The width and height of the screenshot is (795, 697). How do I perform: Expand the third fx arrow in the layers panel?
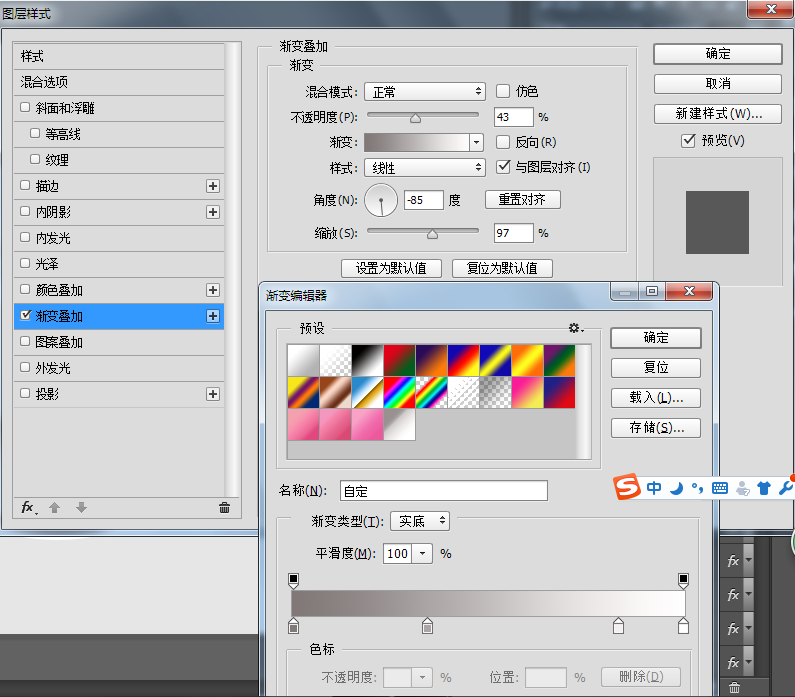[748, 628]
